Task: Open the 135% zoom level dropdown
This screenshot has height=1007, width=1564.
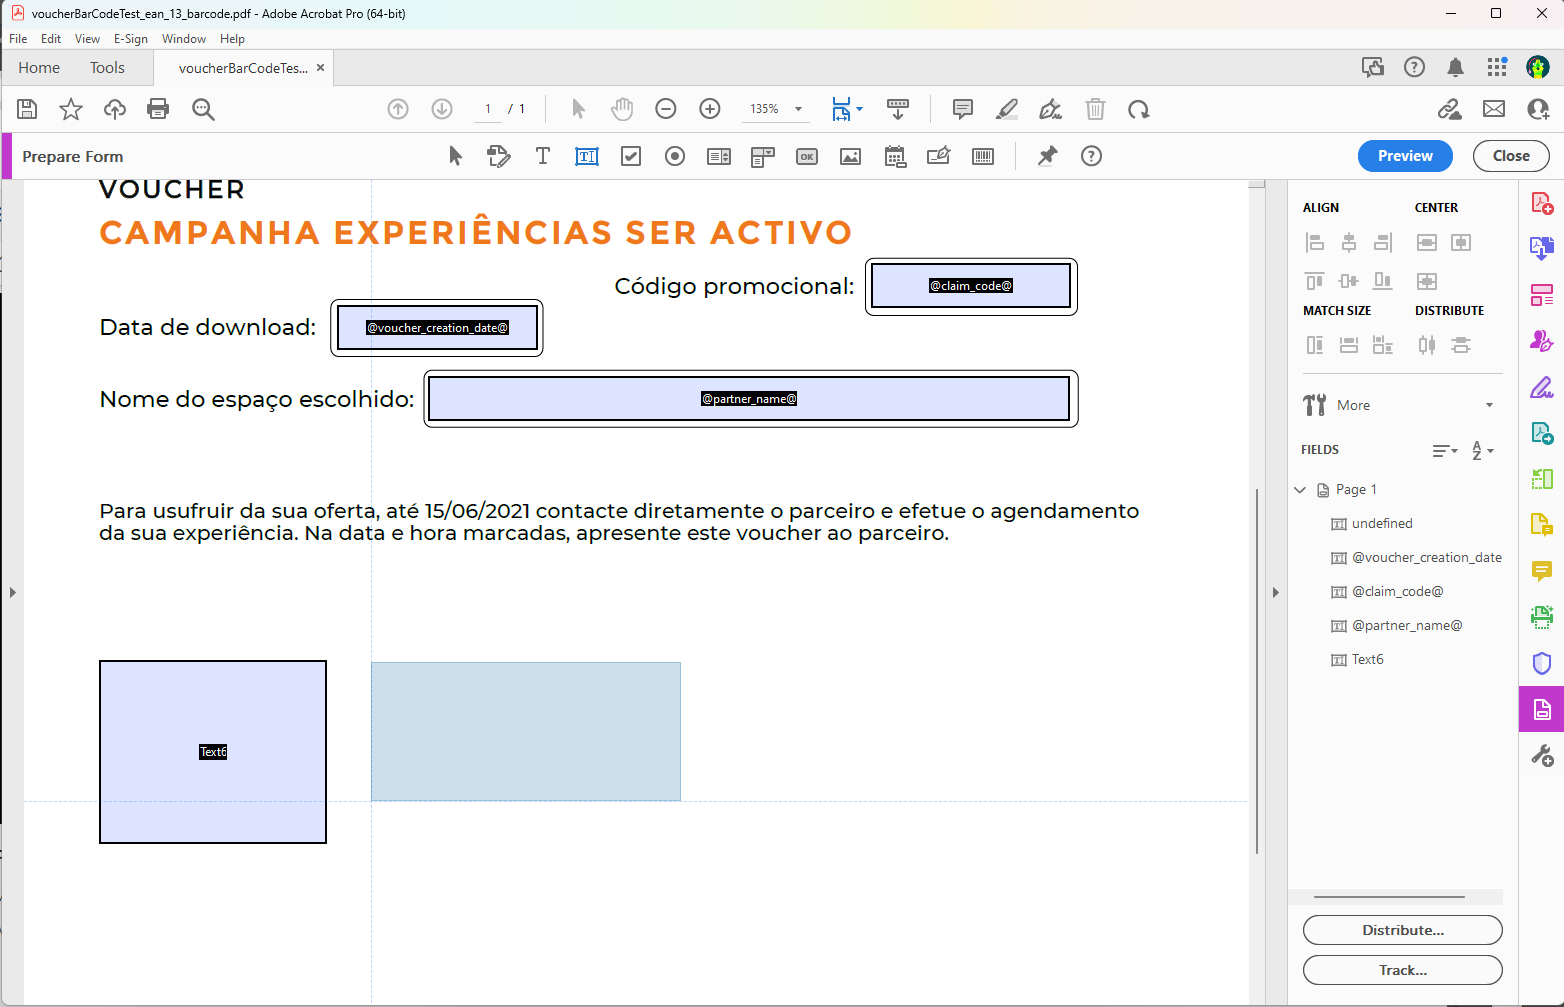Action: [798, 109]
